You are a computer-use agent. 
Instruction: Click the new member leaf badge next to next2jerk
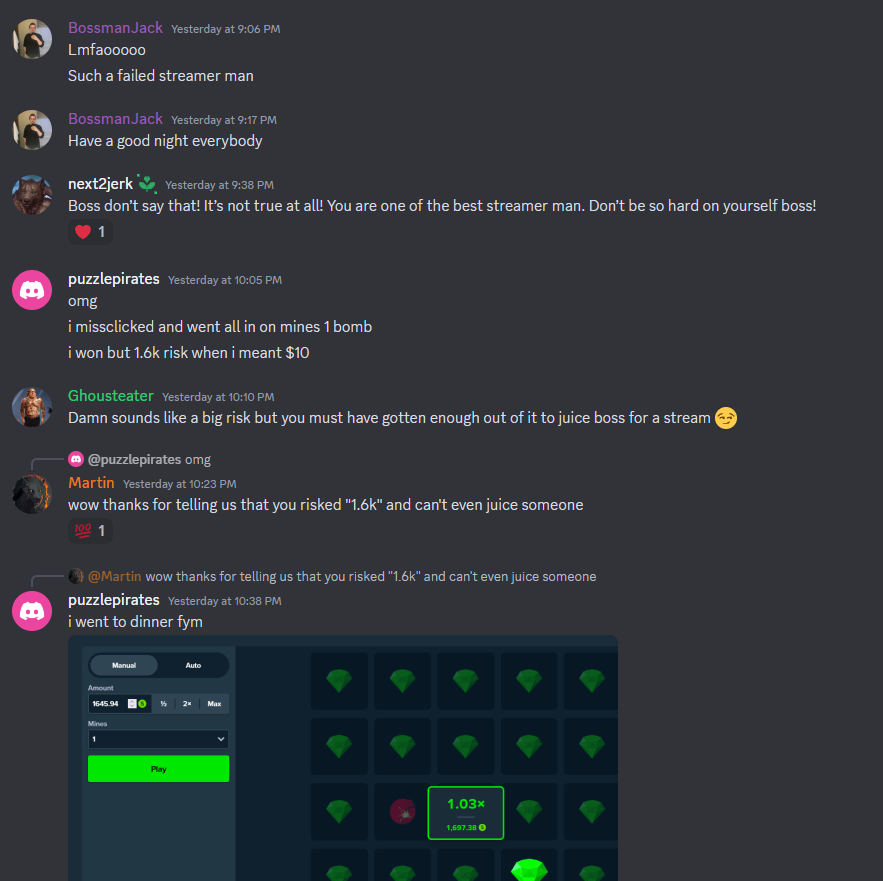coord(147,184)
